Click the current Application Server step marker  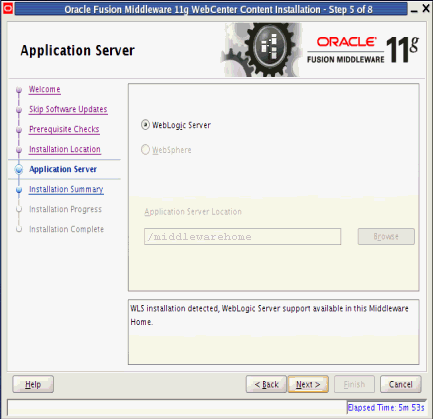tap(19, 170)
